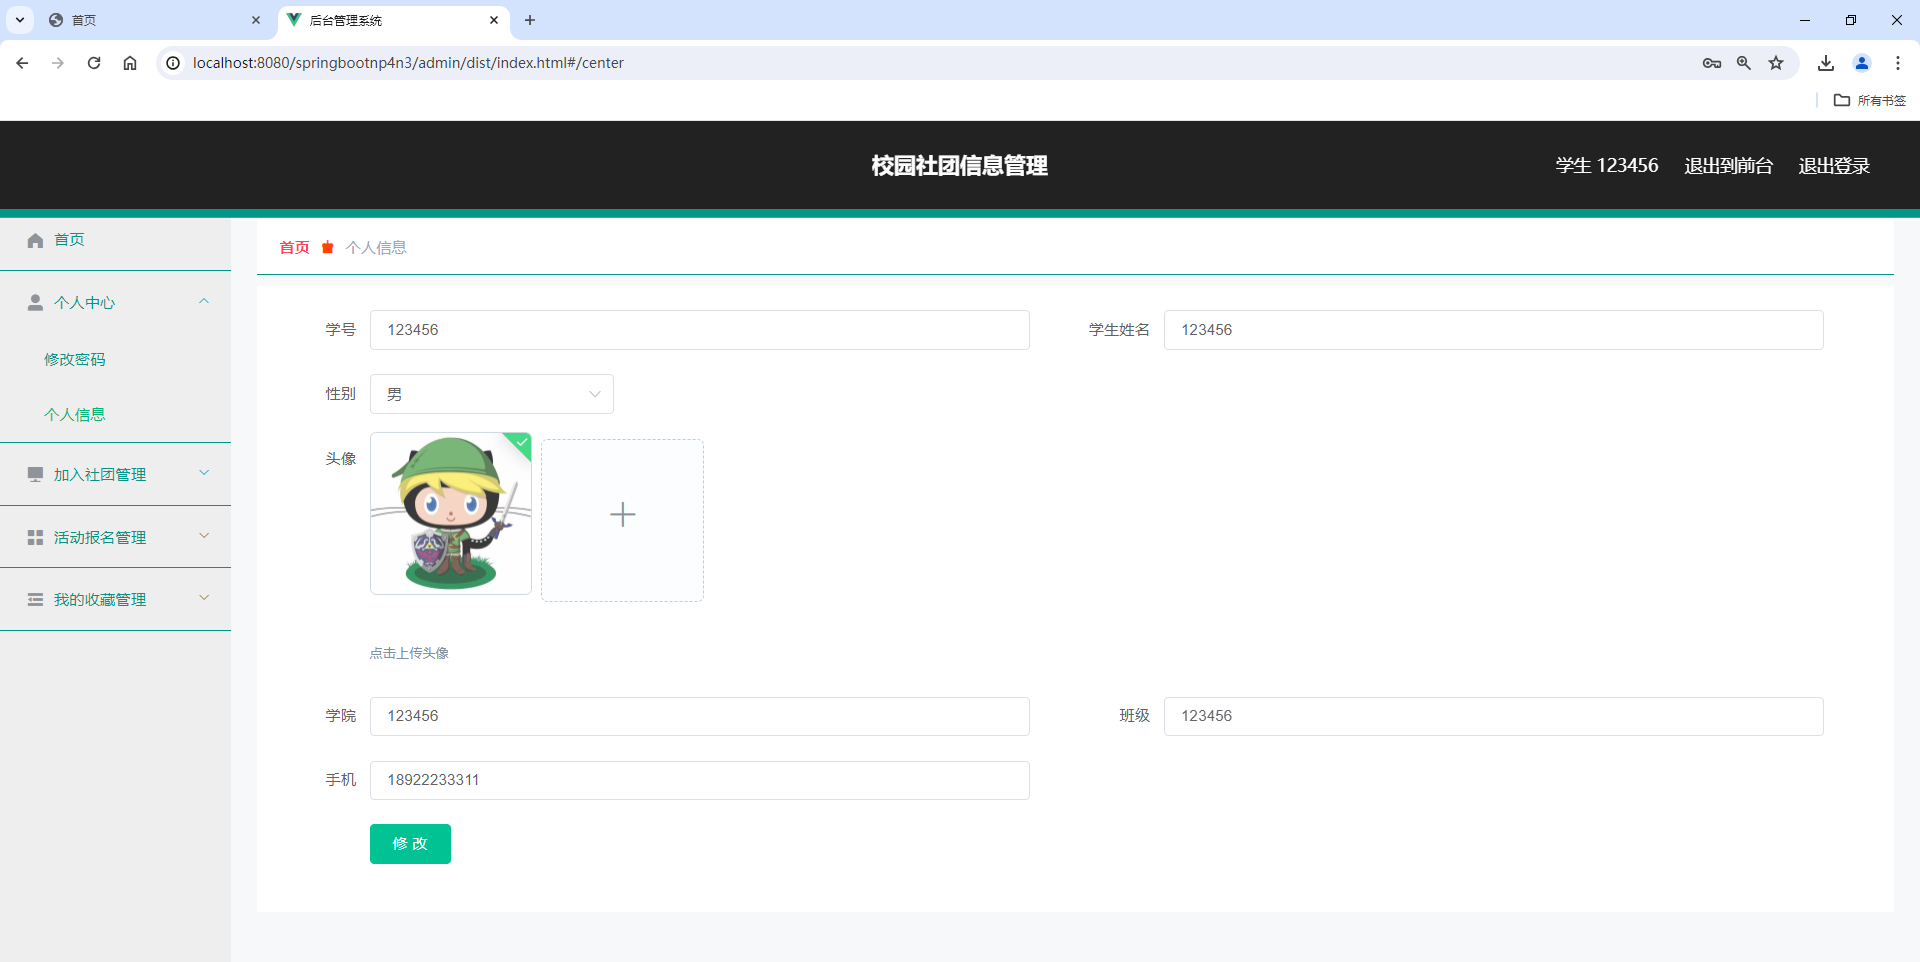The image size is (1920, 962).
Task: Click the home icon beside 首页 in sidebar
Action: tap(35, 240)
